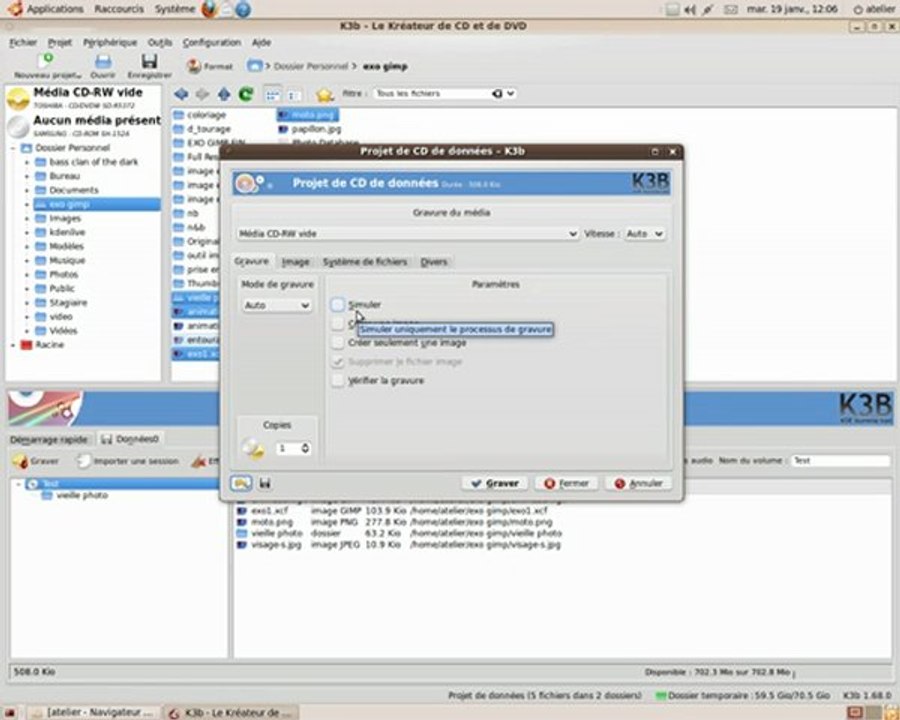900x720 pixels.
Task: Click show desktop icon in the bottom panel
Action: point(10,713)
